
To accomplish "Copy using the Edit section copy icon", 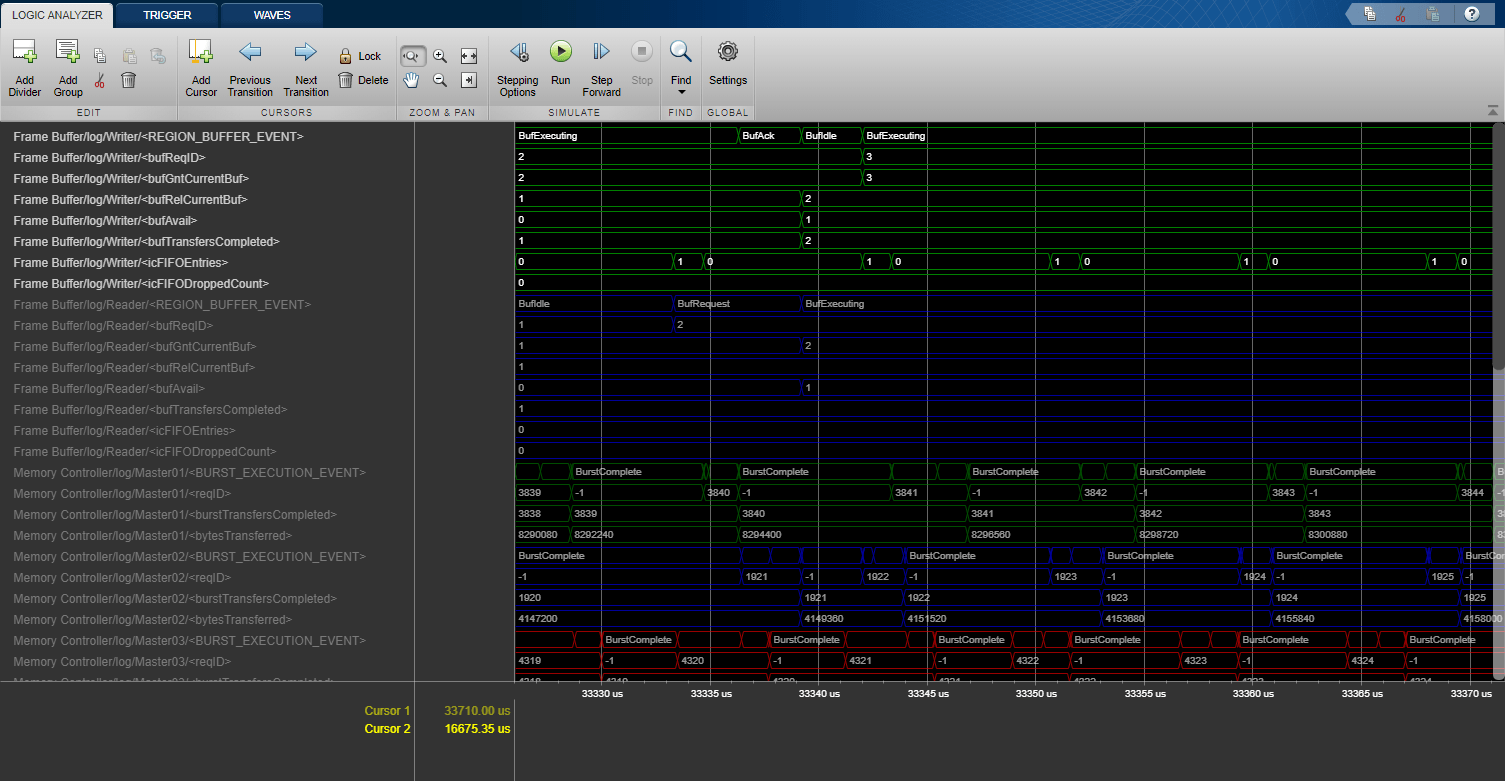I will (x=100, y=56).
